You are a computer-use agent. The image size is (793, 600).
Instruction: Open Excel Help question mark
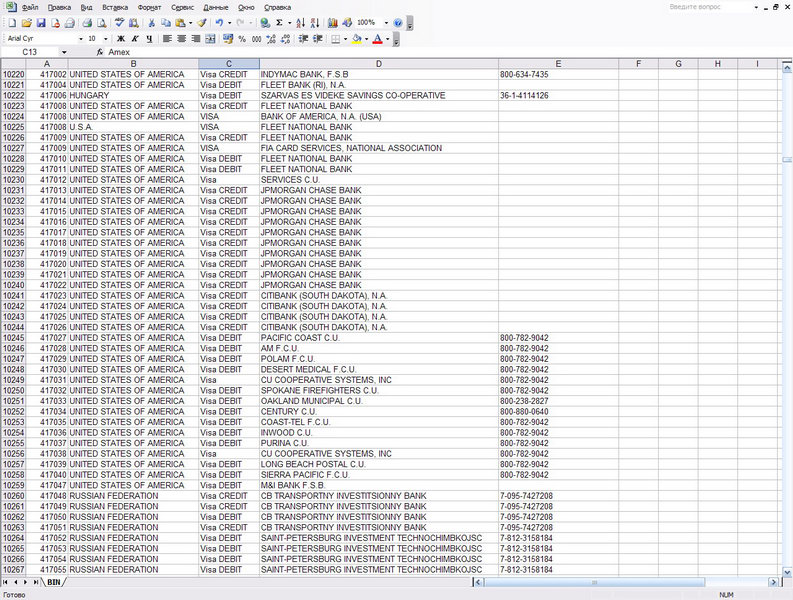click(398, 23)
